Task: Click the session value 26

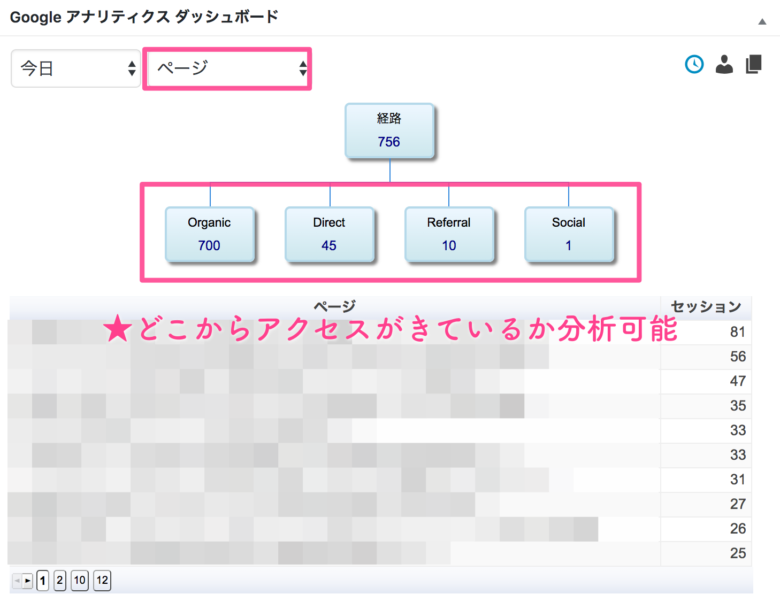Action: (738, 528)
